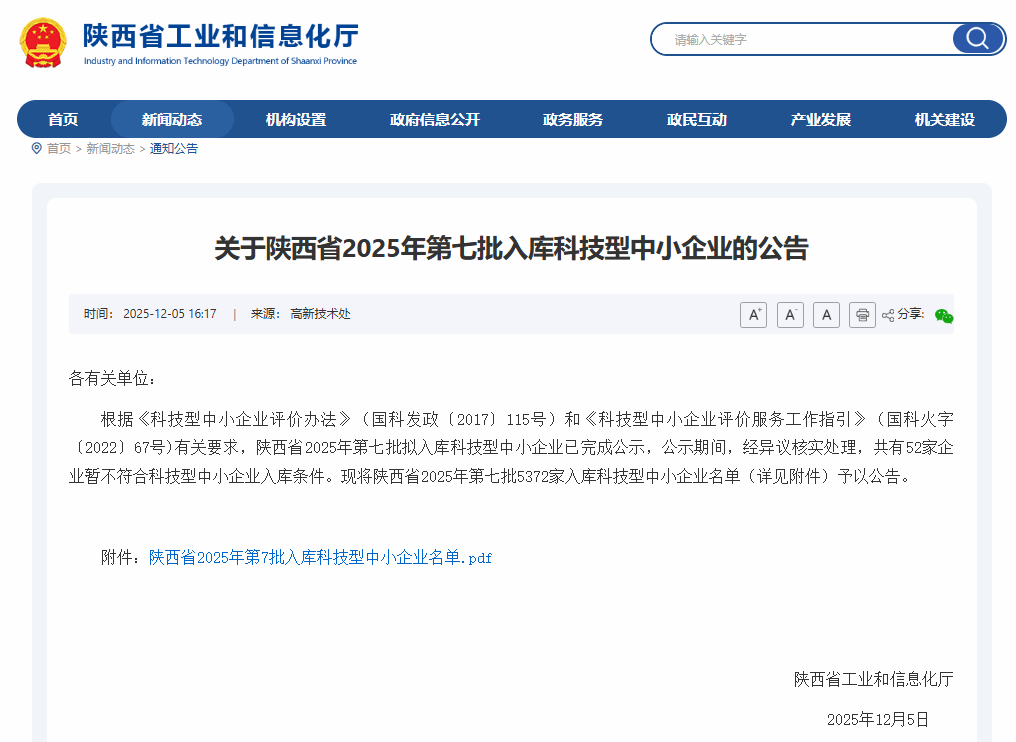Image resolution: width=1016 pixels, height=742 pixels.
Task: Print the article with the printer icon
Action: click(862, 315)
